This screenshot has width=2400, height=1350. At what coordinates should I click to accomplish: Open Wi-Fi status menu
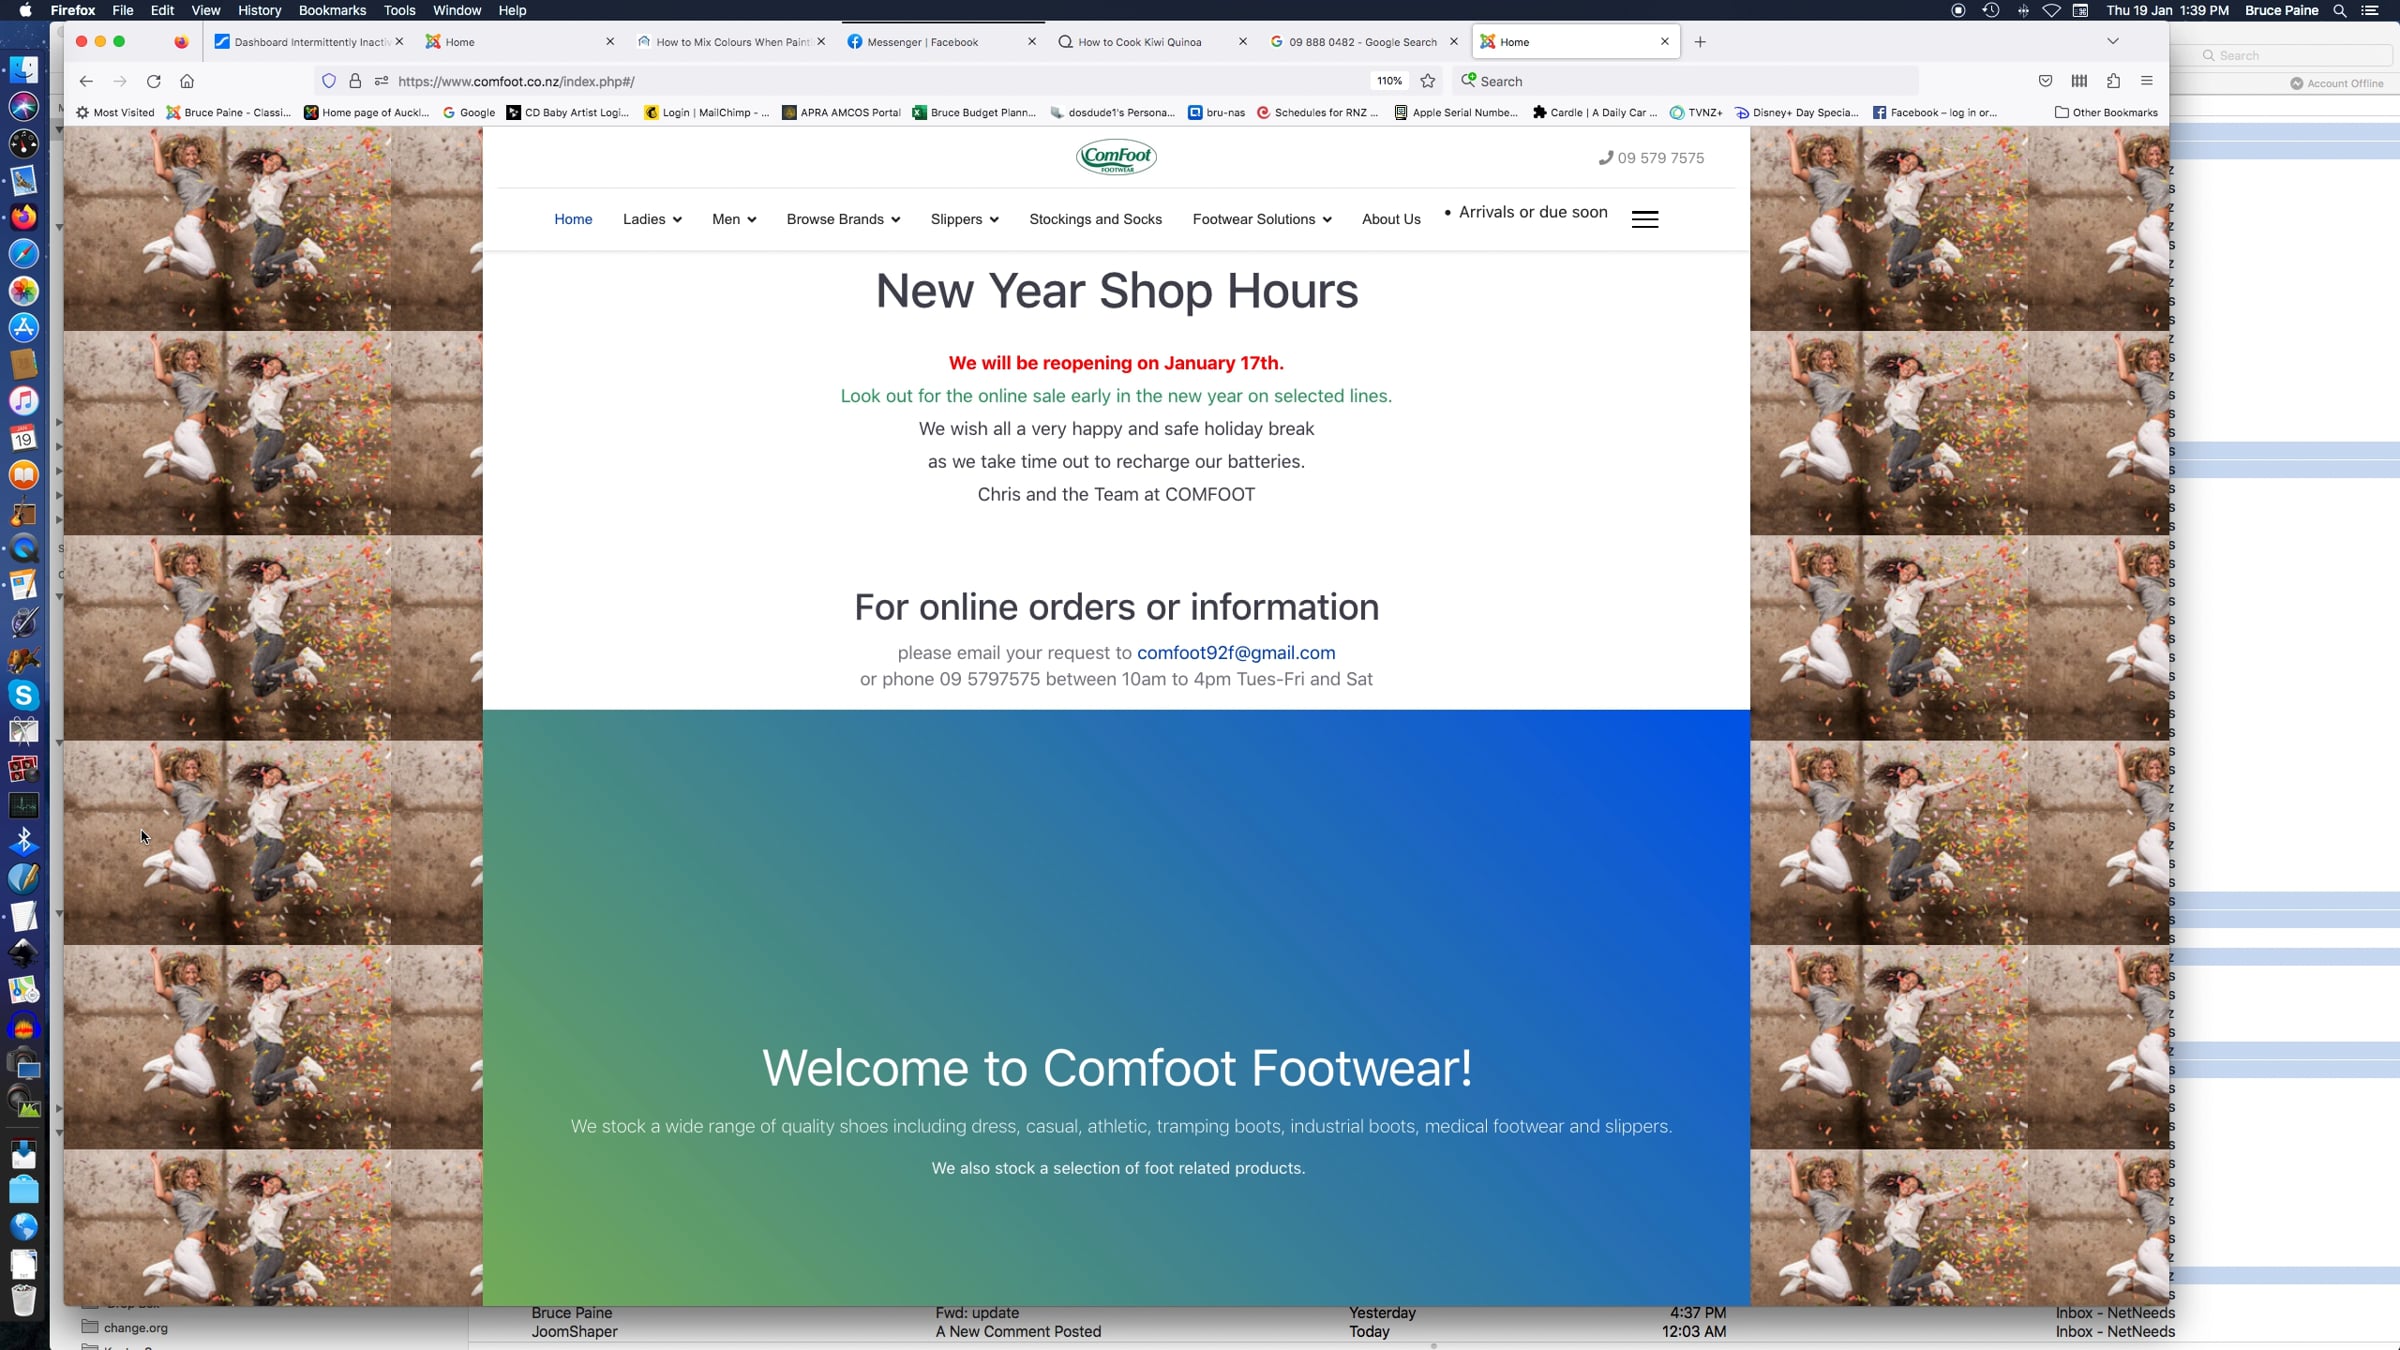pos(2051,10)
